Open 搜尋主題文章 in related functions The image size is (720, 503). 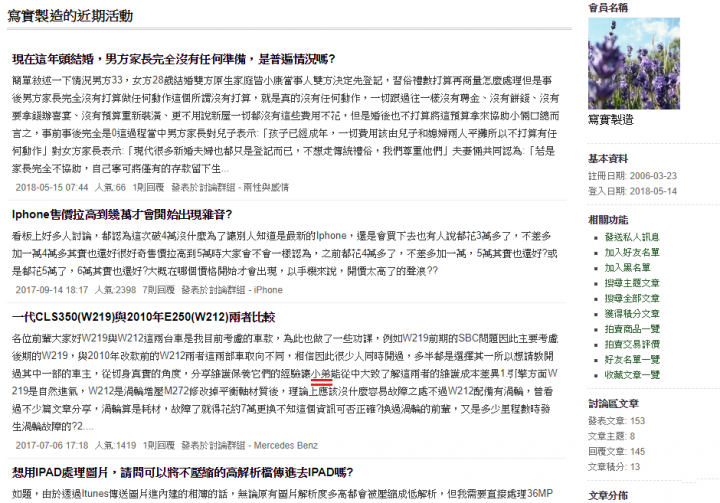tap(632, 283)
